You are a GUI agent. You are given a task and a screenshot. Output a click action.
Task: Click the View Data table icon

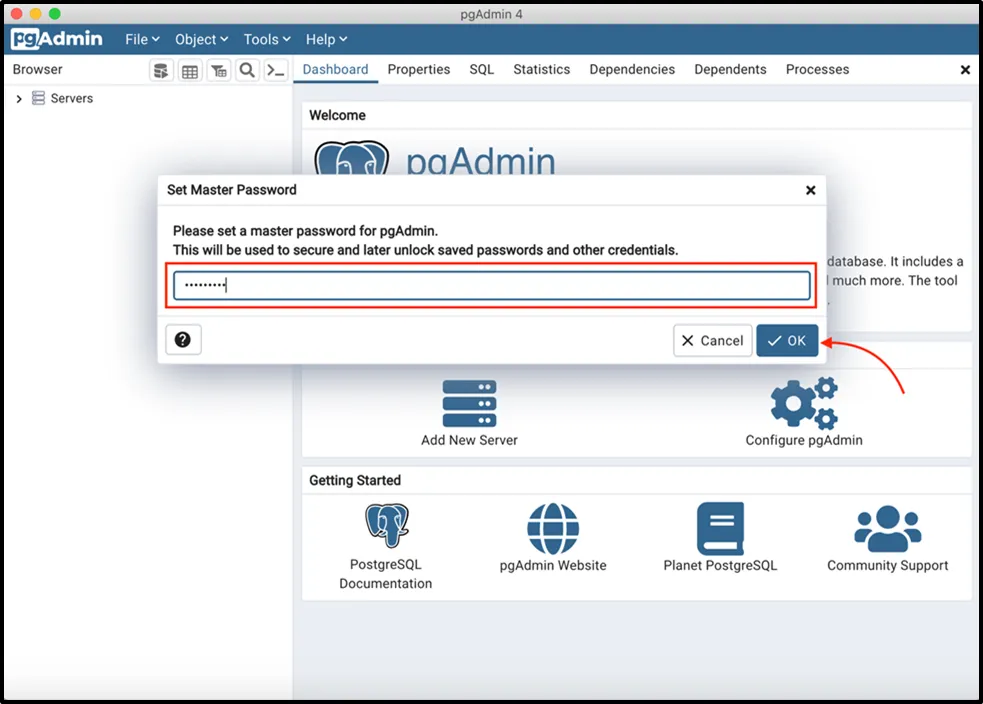189,70
